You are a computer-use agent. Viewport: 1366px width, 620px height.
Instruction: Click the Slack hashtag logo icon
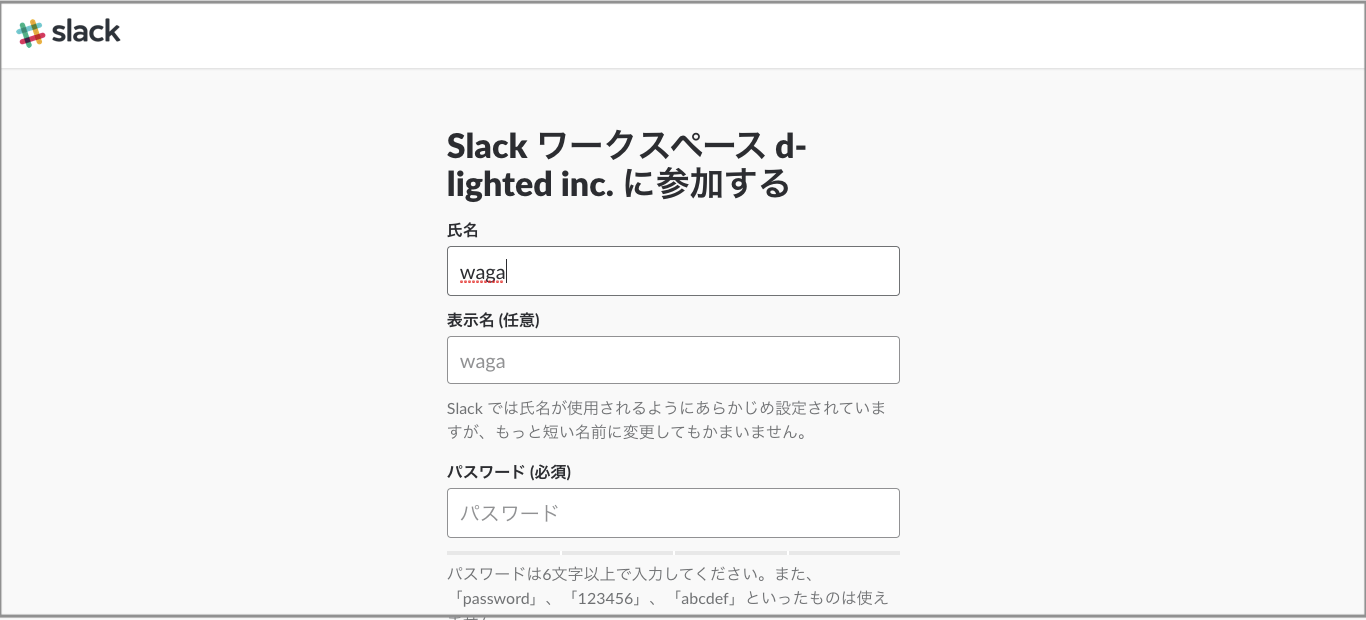31,33
